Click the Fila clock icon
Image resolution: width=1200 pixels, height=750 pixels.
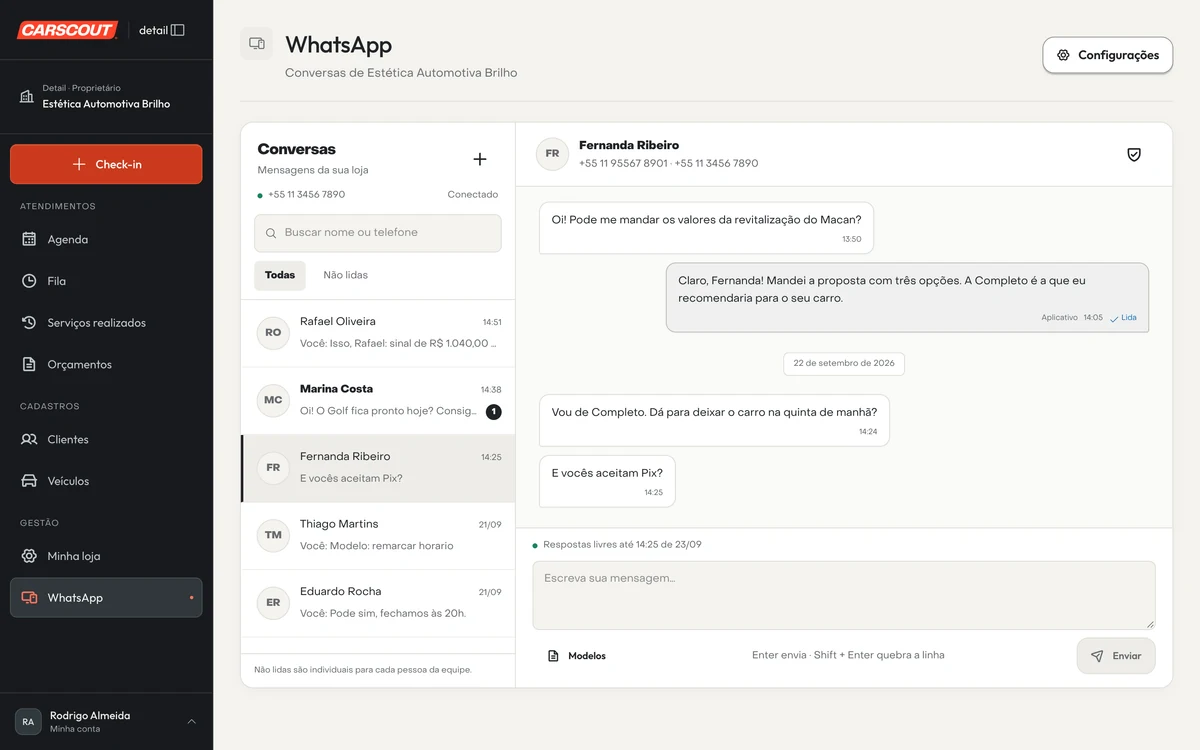click(29, 281)
